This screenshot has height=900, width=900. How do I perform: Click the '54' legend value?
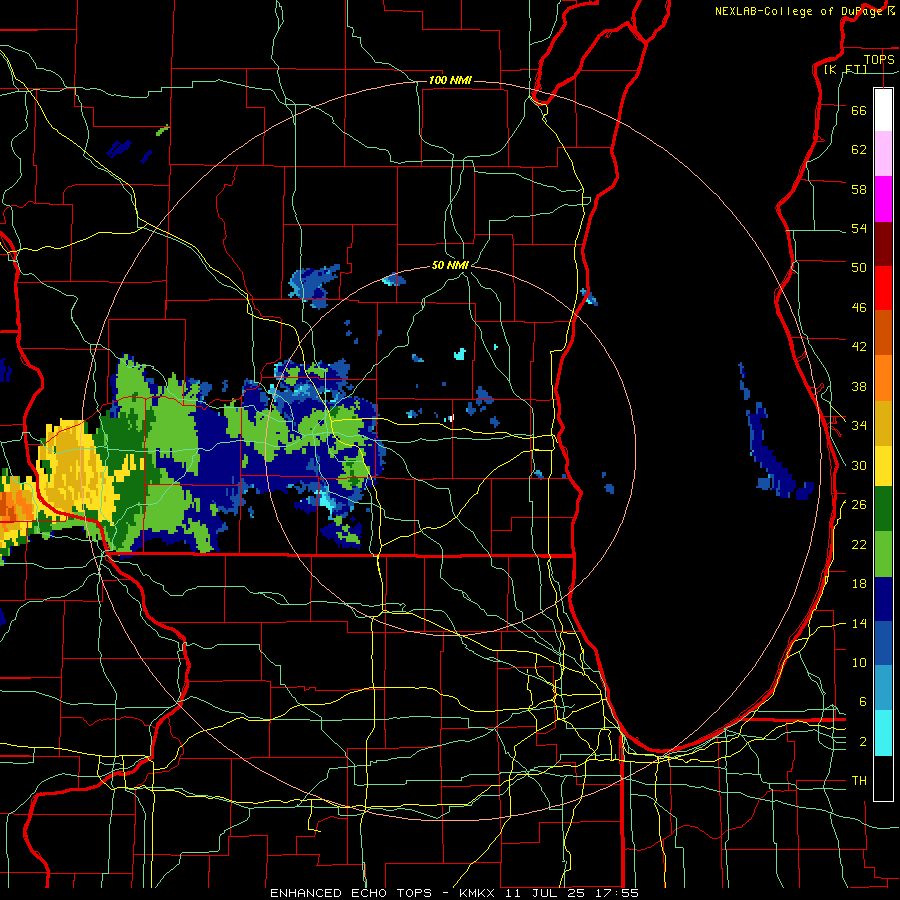[x=859, y=228]
